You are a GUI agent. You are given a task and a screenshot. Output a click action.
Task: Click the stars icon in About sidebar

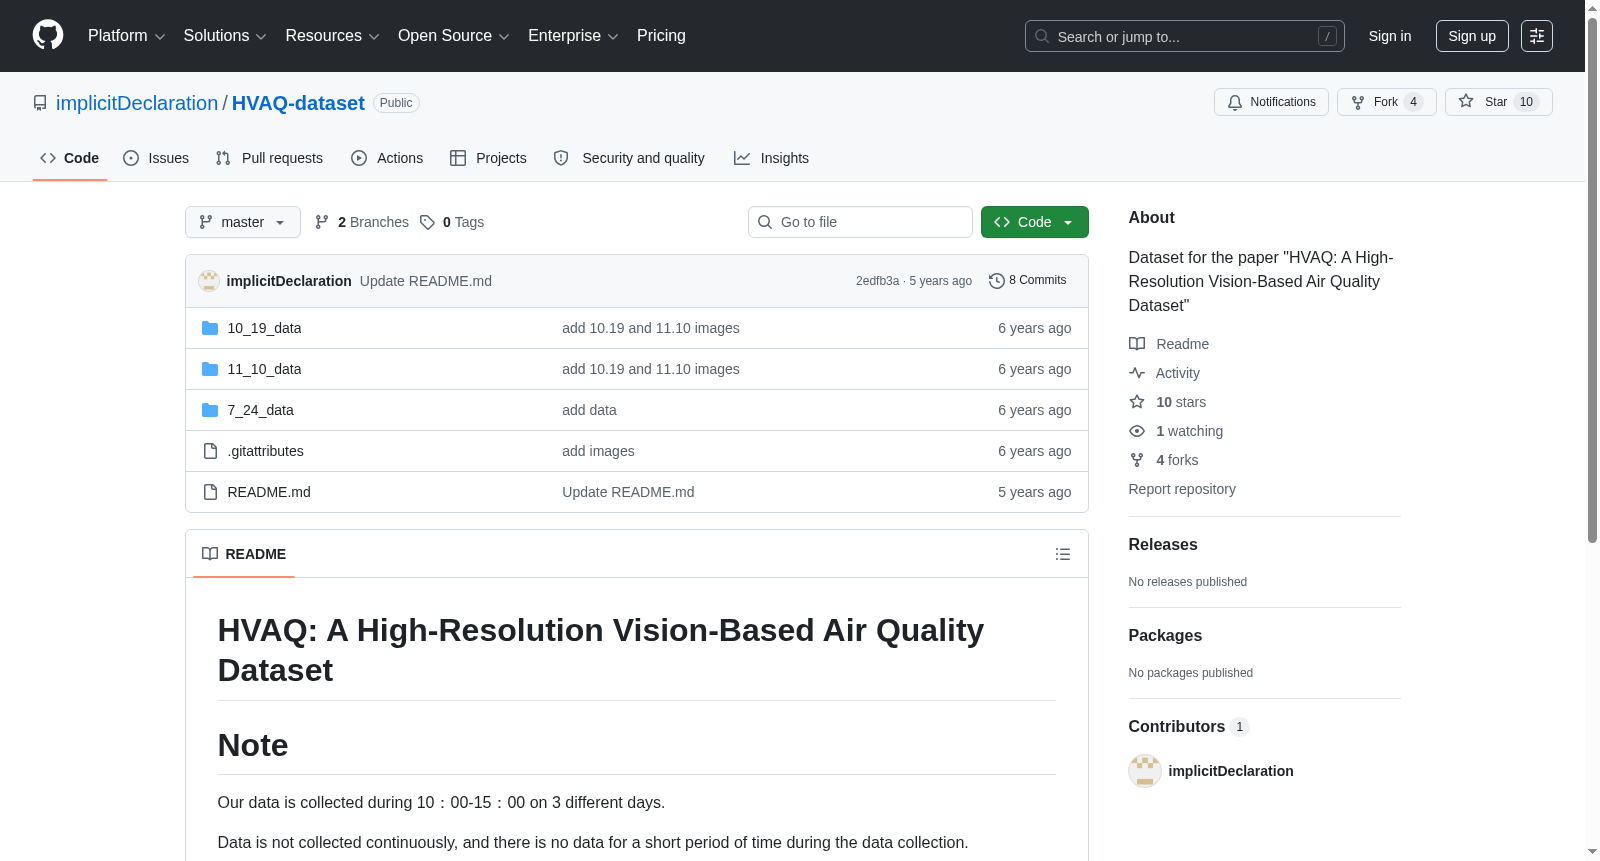click(1137, 402)
